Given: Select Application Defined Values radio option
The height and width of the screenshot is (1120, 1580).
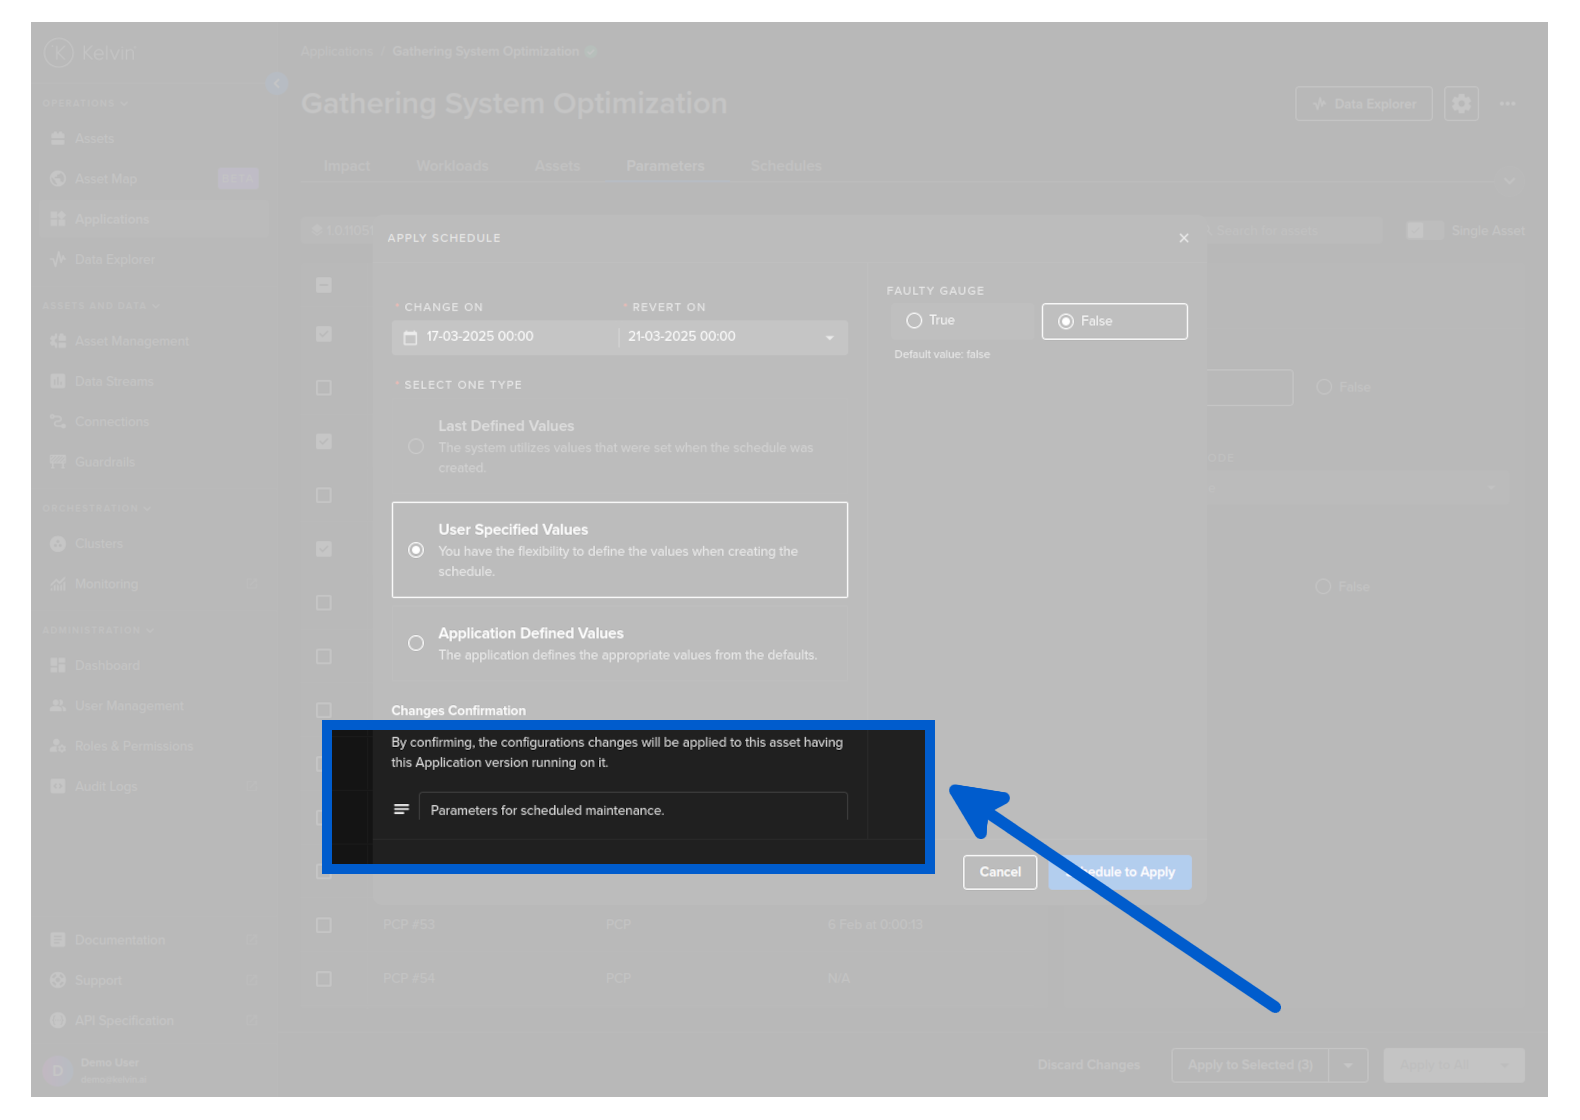Looking at the screenshot, I should point(416,643).
